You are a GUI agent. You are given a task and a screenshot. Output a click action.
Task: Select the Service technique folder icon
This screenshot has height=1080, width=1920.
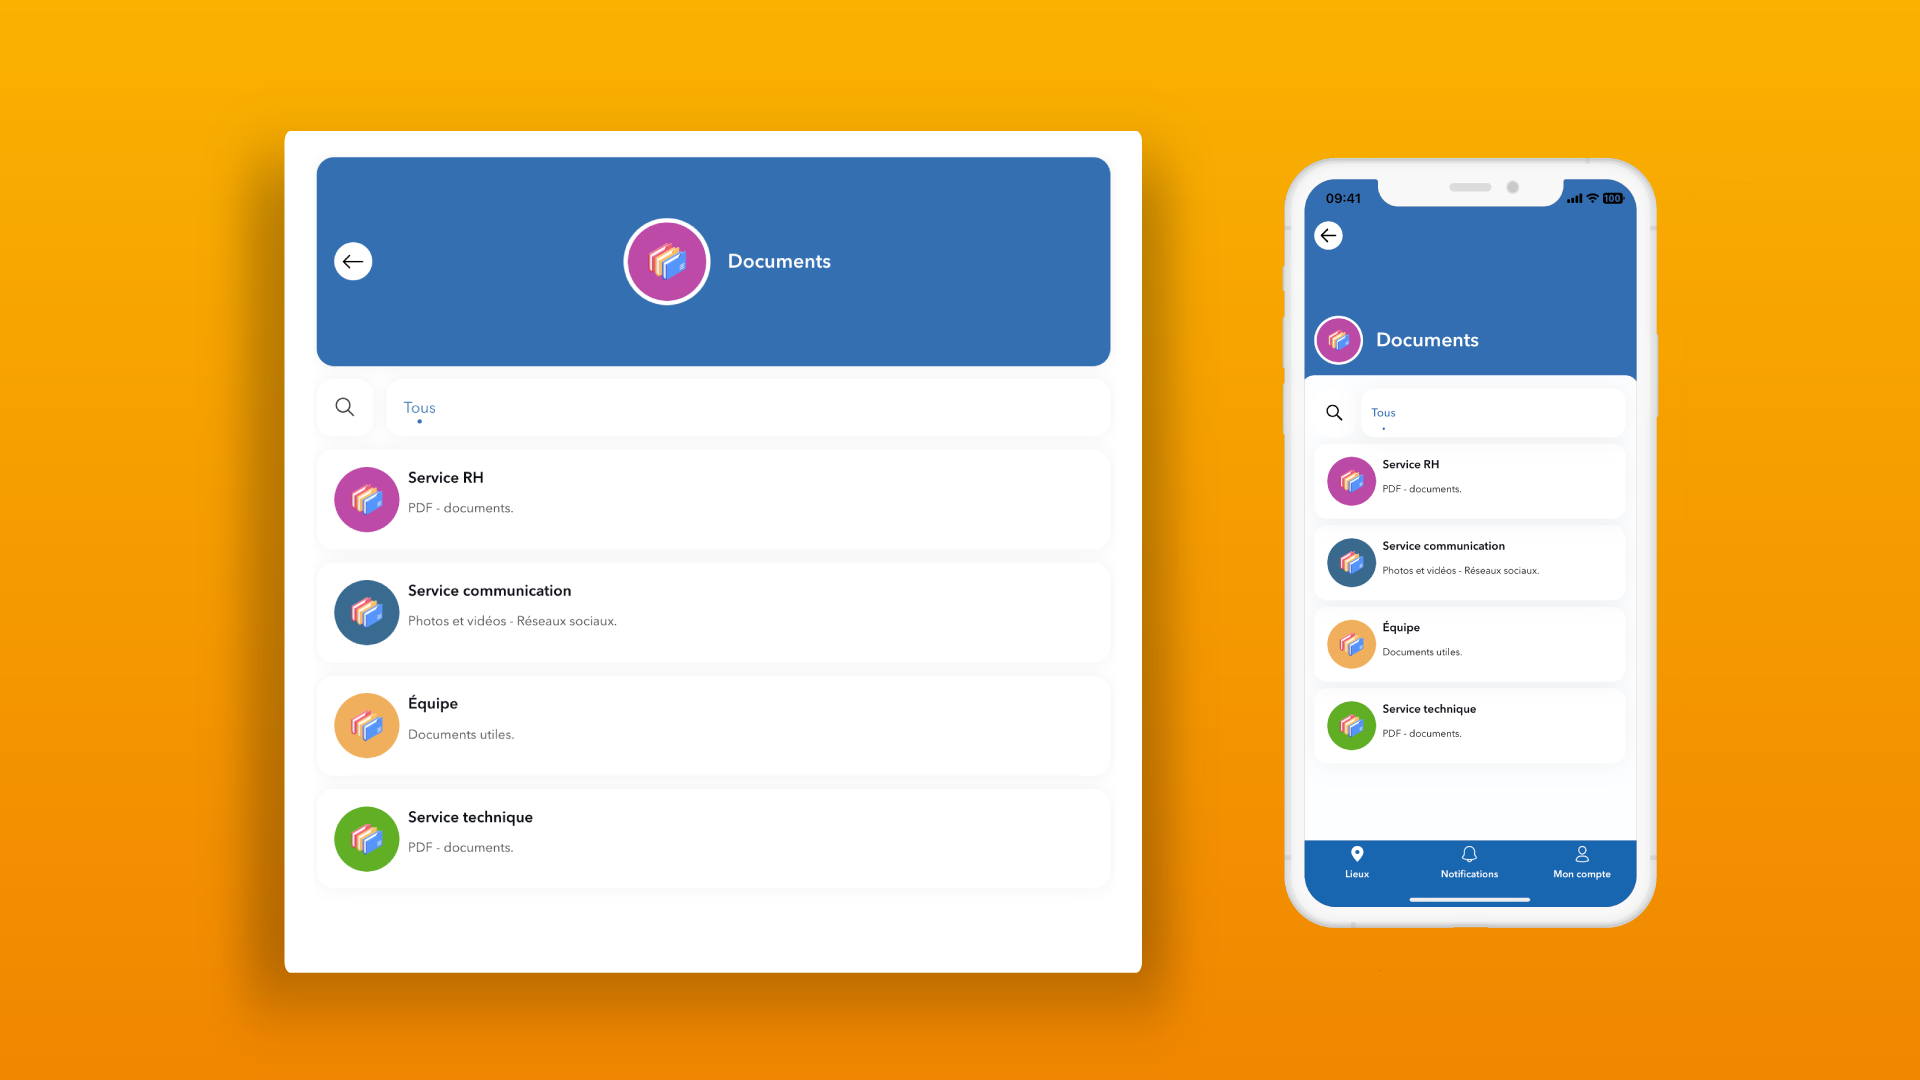364,837
